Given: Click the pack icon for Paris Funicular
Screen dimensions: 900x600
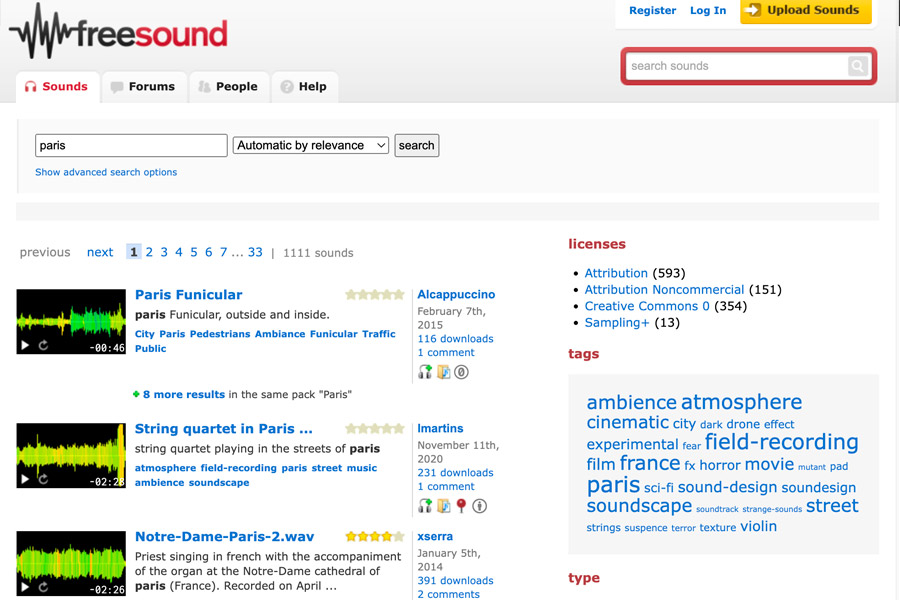Looking at the screenshot, I should point(443,372).
